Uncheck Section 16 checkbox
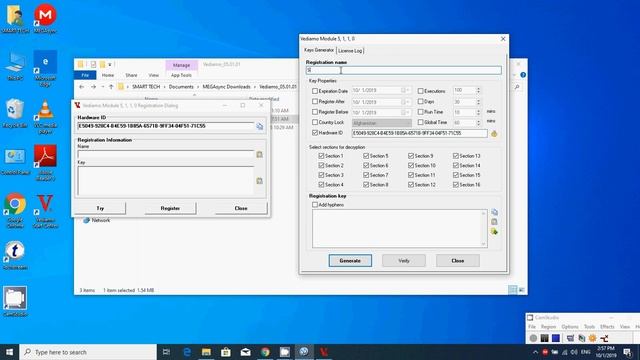This screenshot has width=640, height=360. point(456,185)
